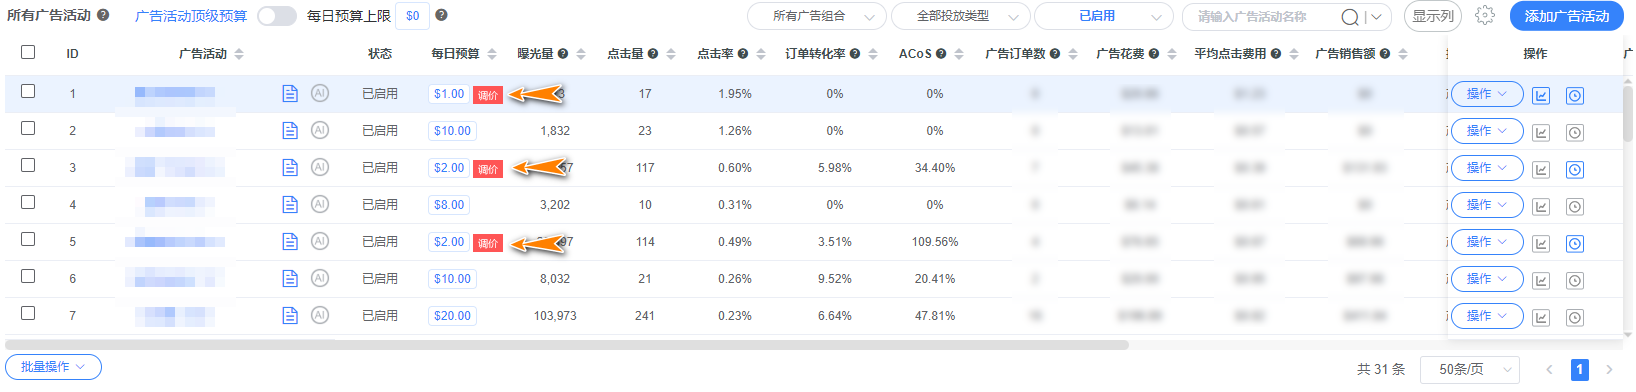The width and height of the screenshot is (1636, 392).
Task: Open the document icon for campaign 1
Action: click(x=290, y=94)
